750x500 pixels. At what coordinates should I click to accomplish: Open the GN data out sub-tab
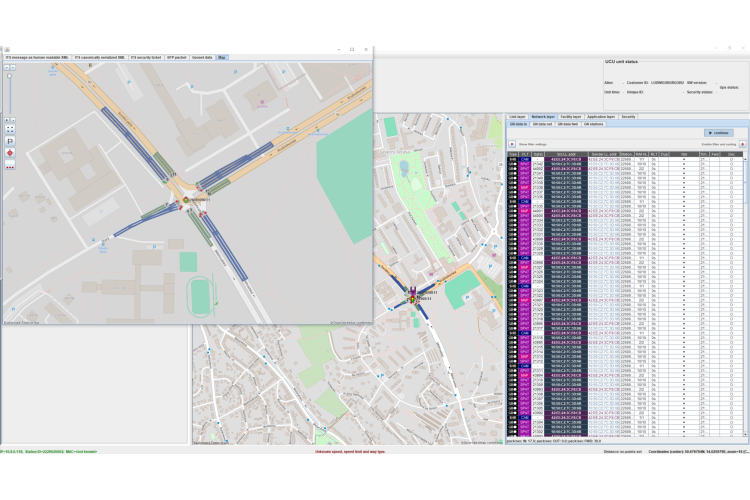pyautogui.click(x=542, y=124)
